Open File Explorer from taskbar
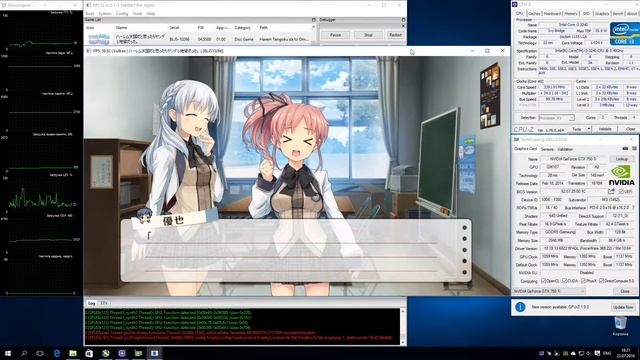Screen dimensions: 640x360 pos(73,353)
